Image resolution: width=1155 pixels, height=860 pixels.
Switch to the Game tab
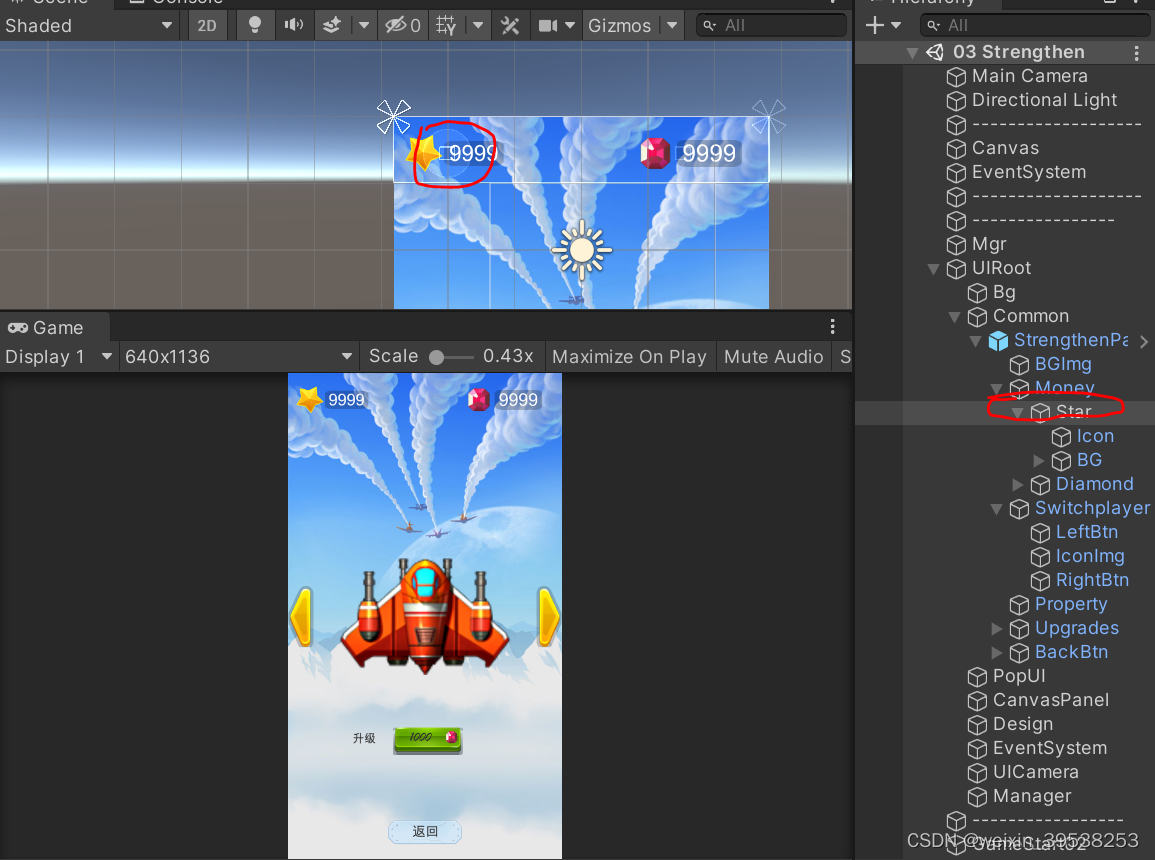pos(55,328)
